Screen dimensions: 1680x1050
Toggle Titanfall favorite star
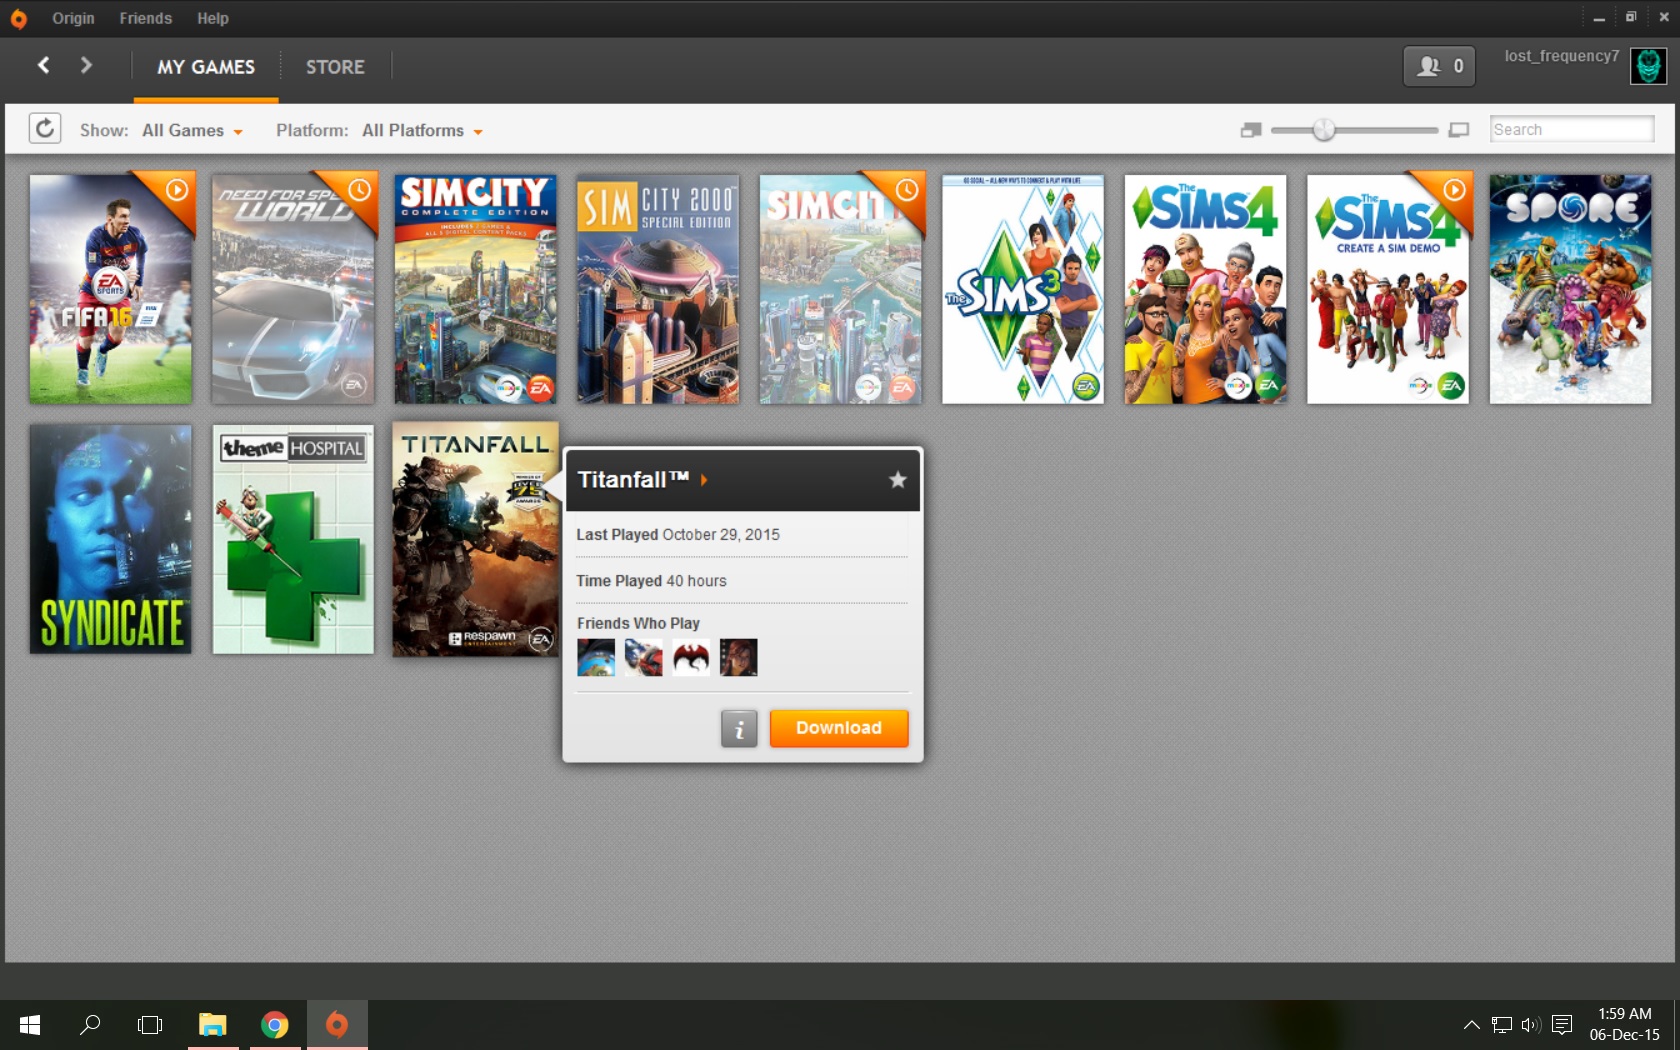point(898,480)
